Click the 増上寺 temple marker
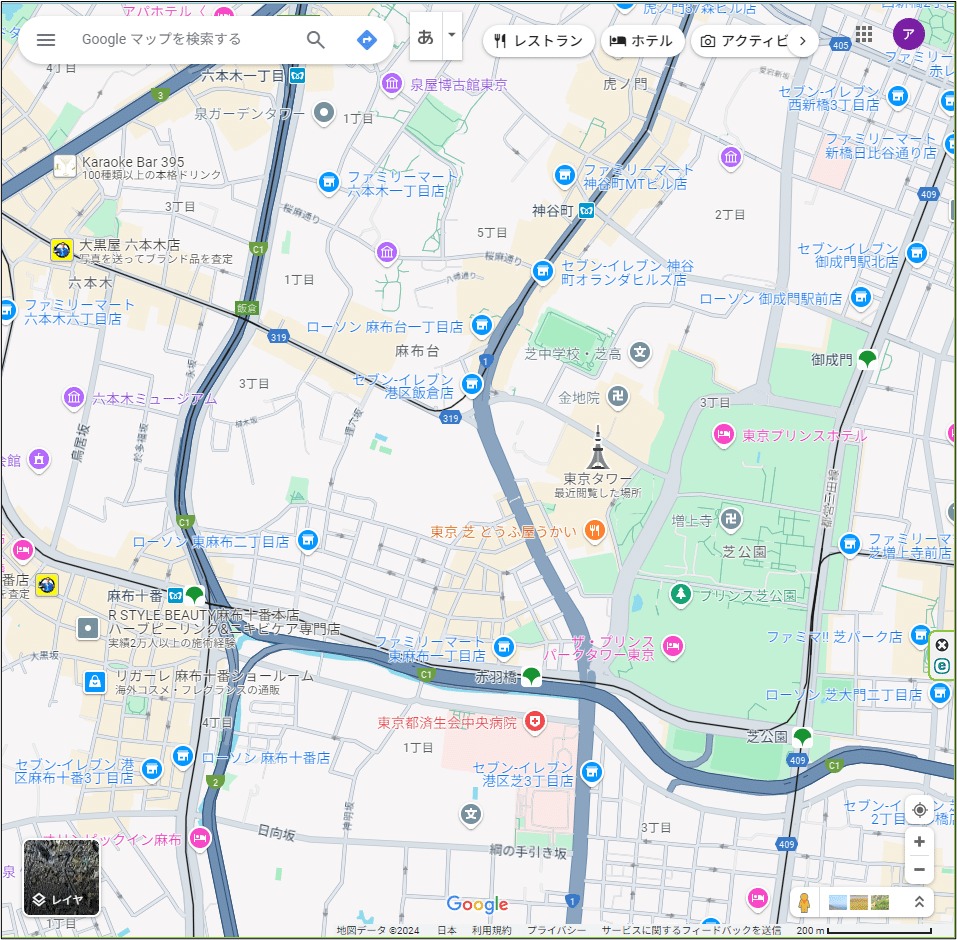 coord(731,519)
